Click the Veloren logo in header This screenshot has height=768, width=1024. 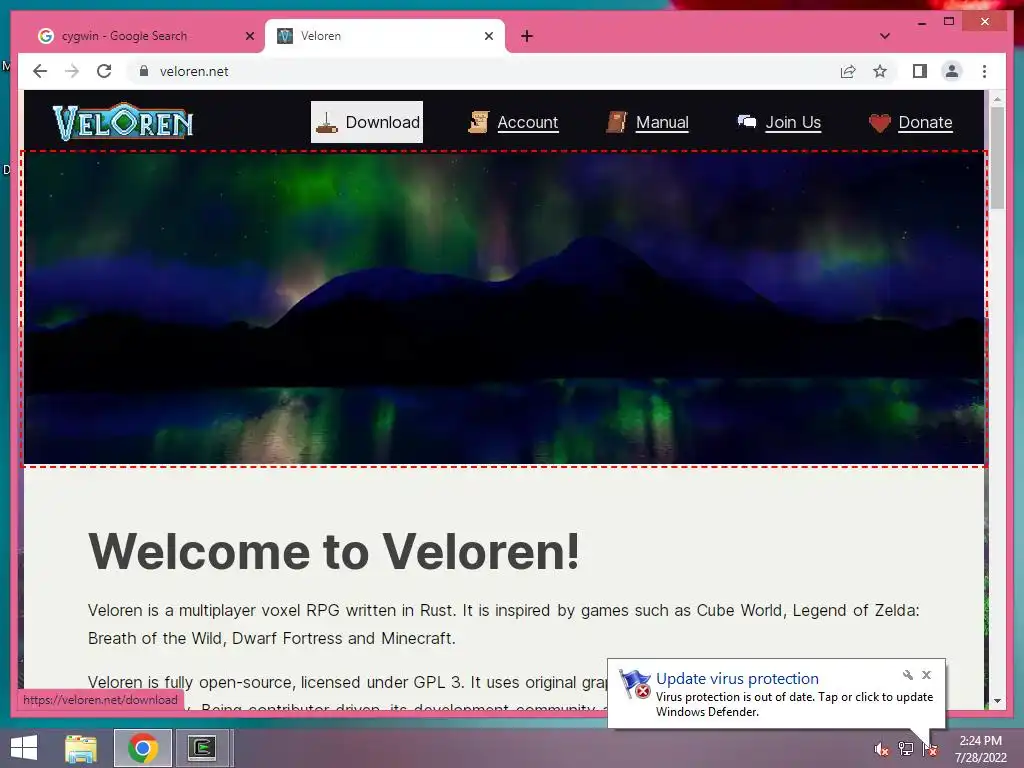click(123, 121)
